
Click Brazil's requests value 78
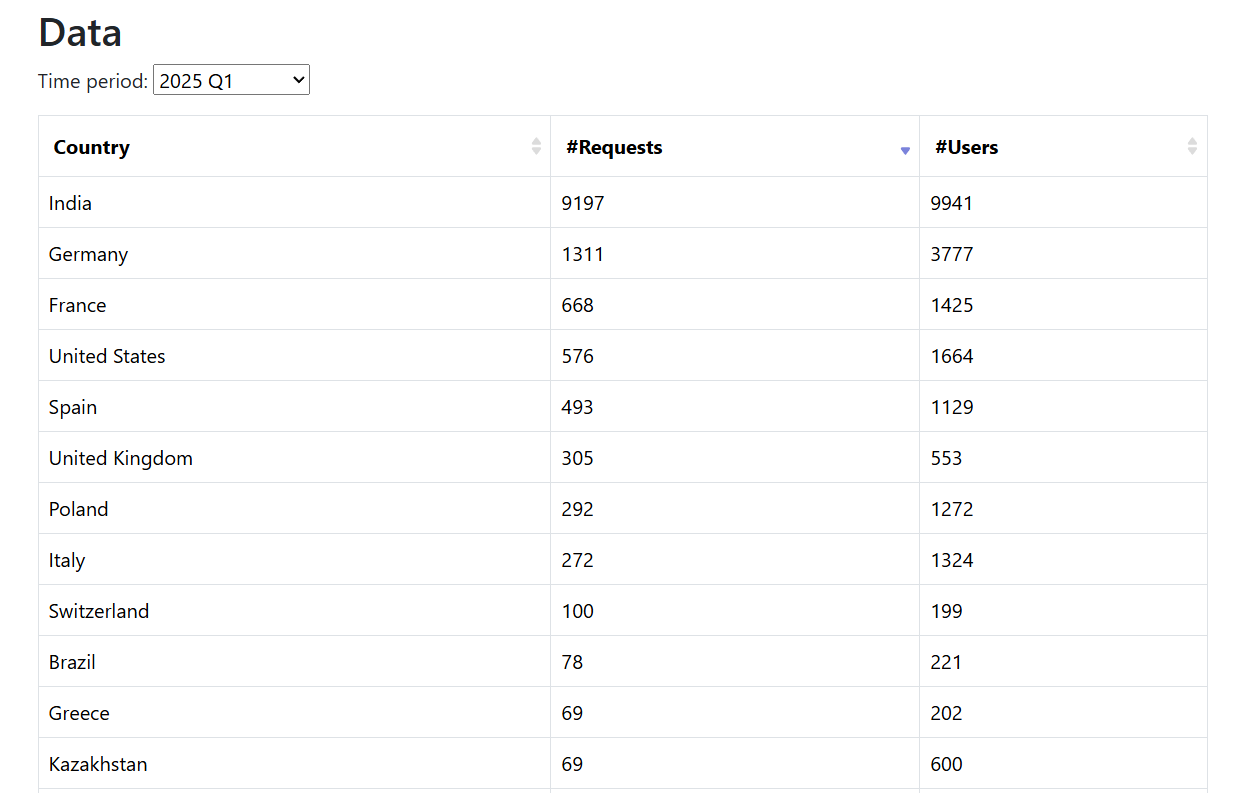click(x=572, y=663)
